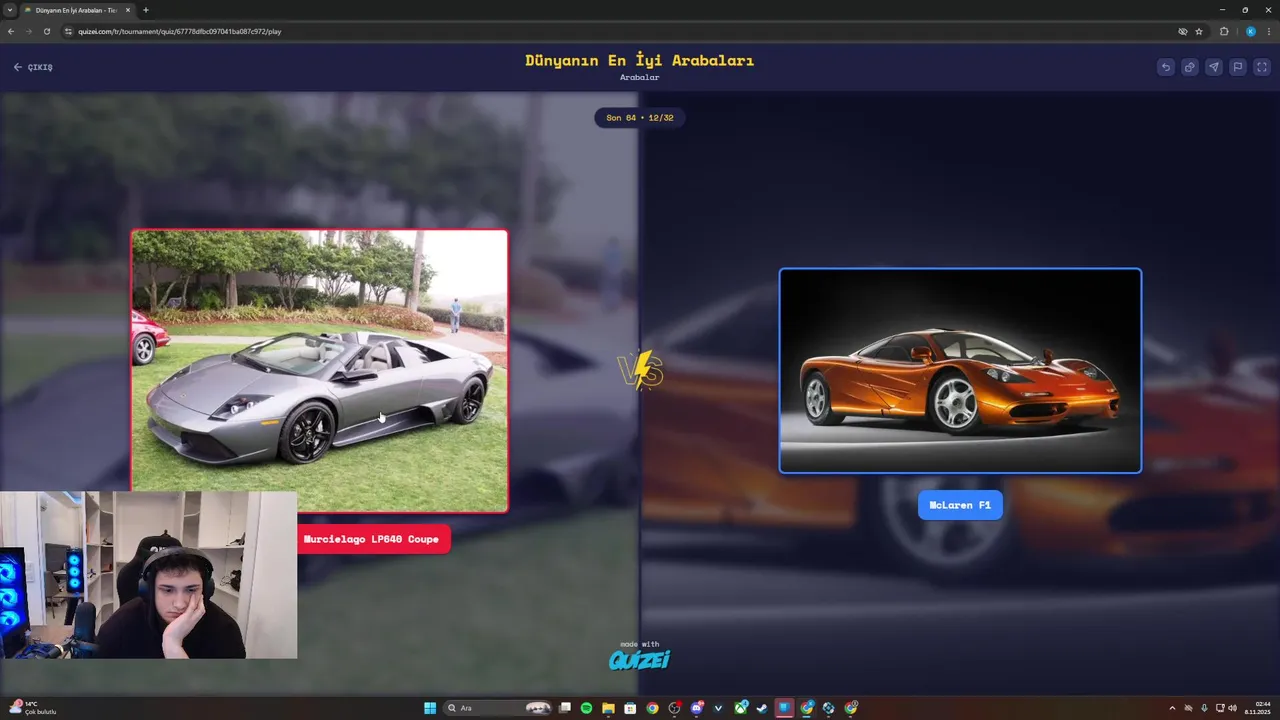
Task: Bookmark the page with the star icon
Action: 1199,31
